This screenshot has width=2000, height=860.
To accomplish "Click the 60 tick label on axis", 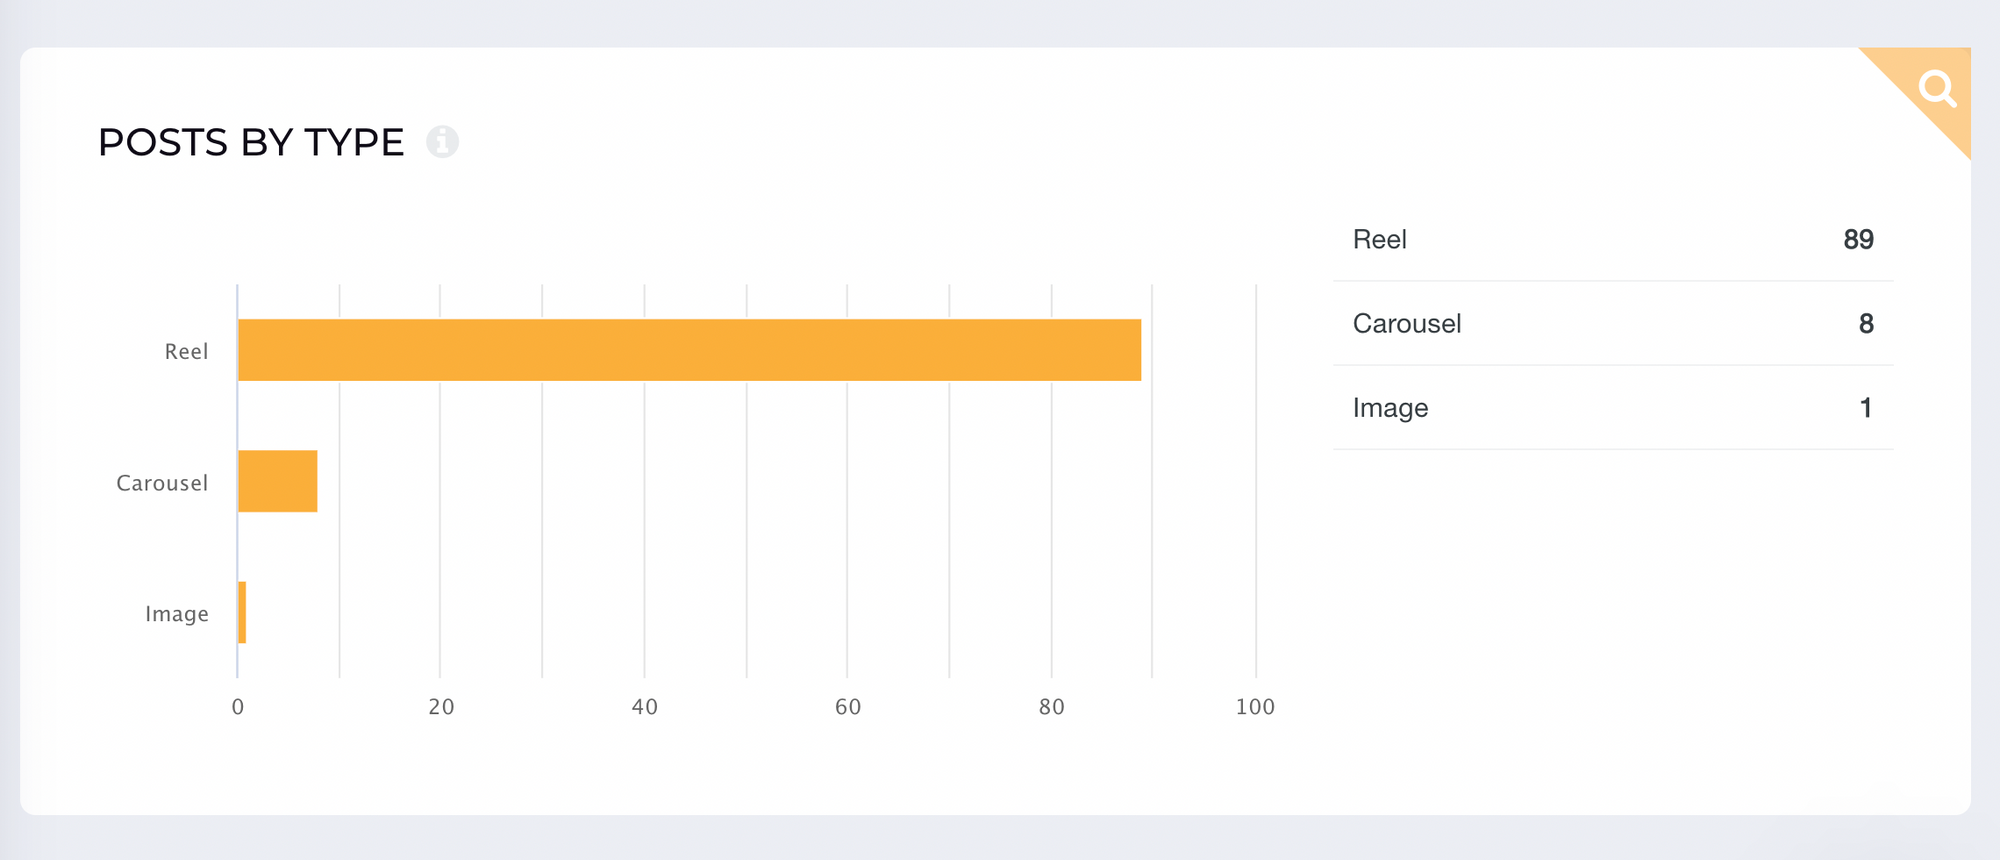I will tap(848, 707).
